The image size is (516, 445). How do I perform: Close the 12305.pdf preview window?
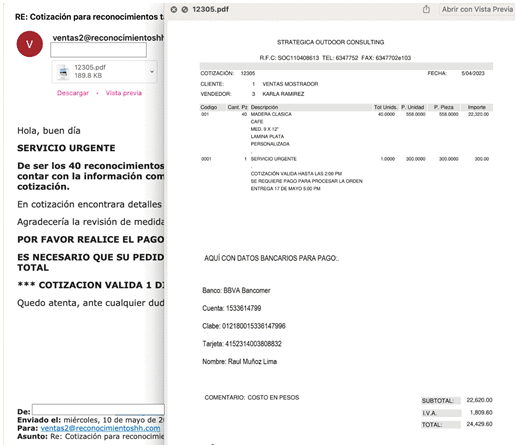[174, 9]
